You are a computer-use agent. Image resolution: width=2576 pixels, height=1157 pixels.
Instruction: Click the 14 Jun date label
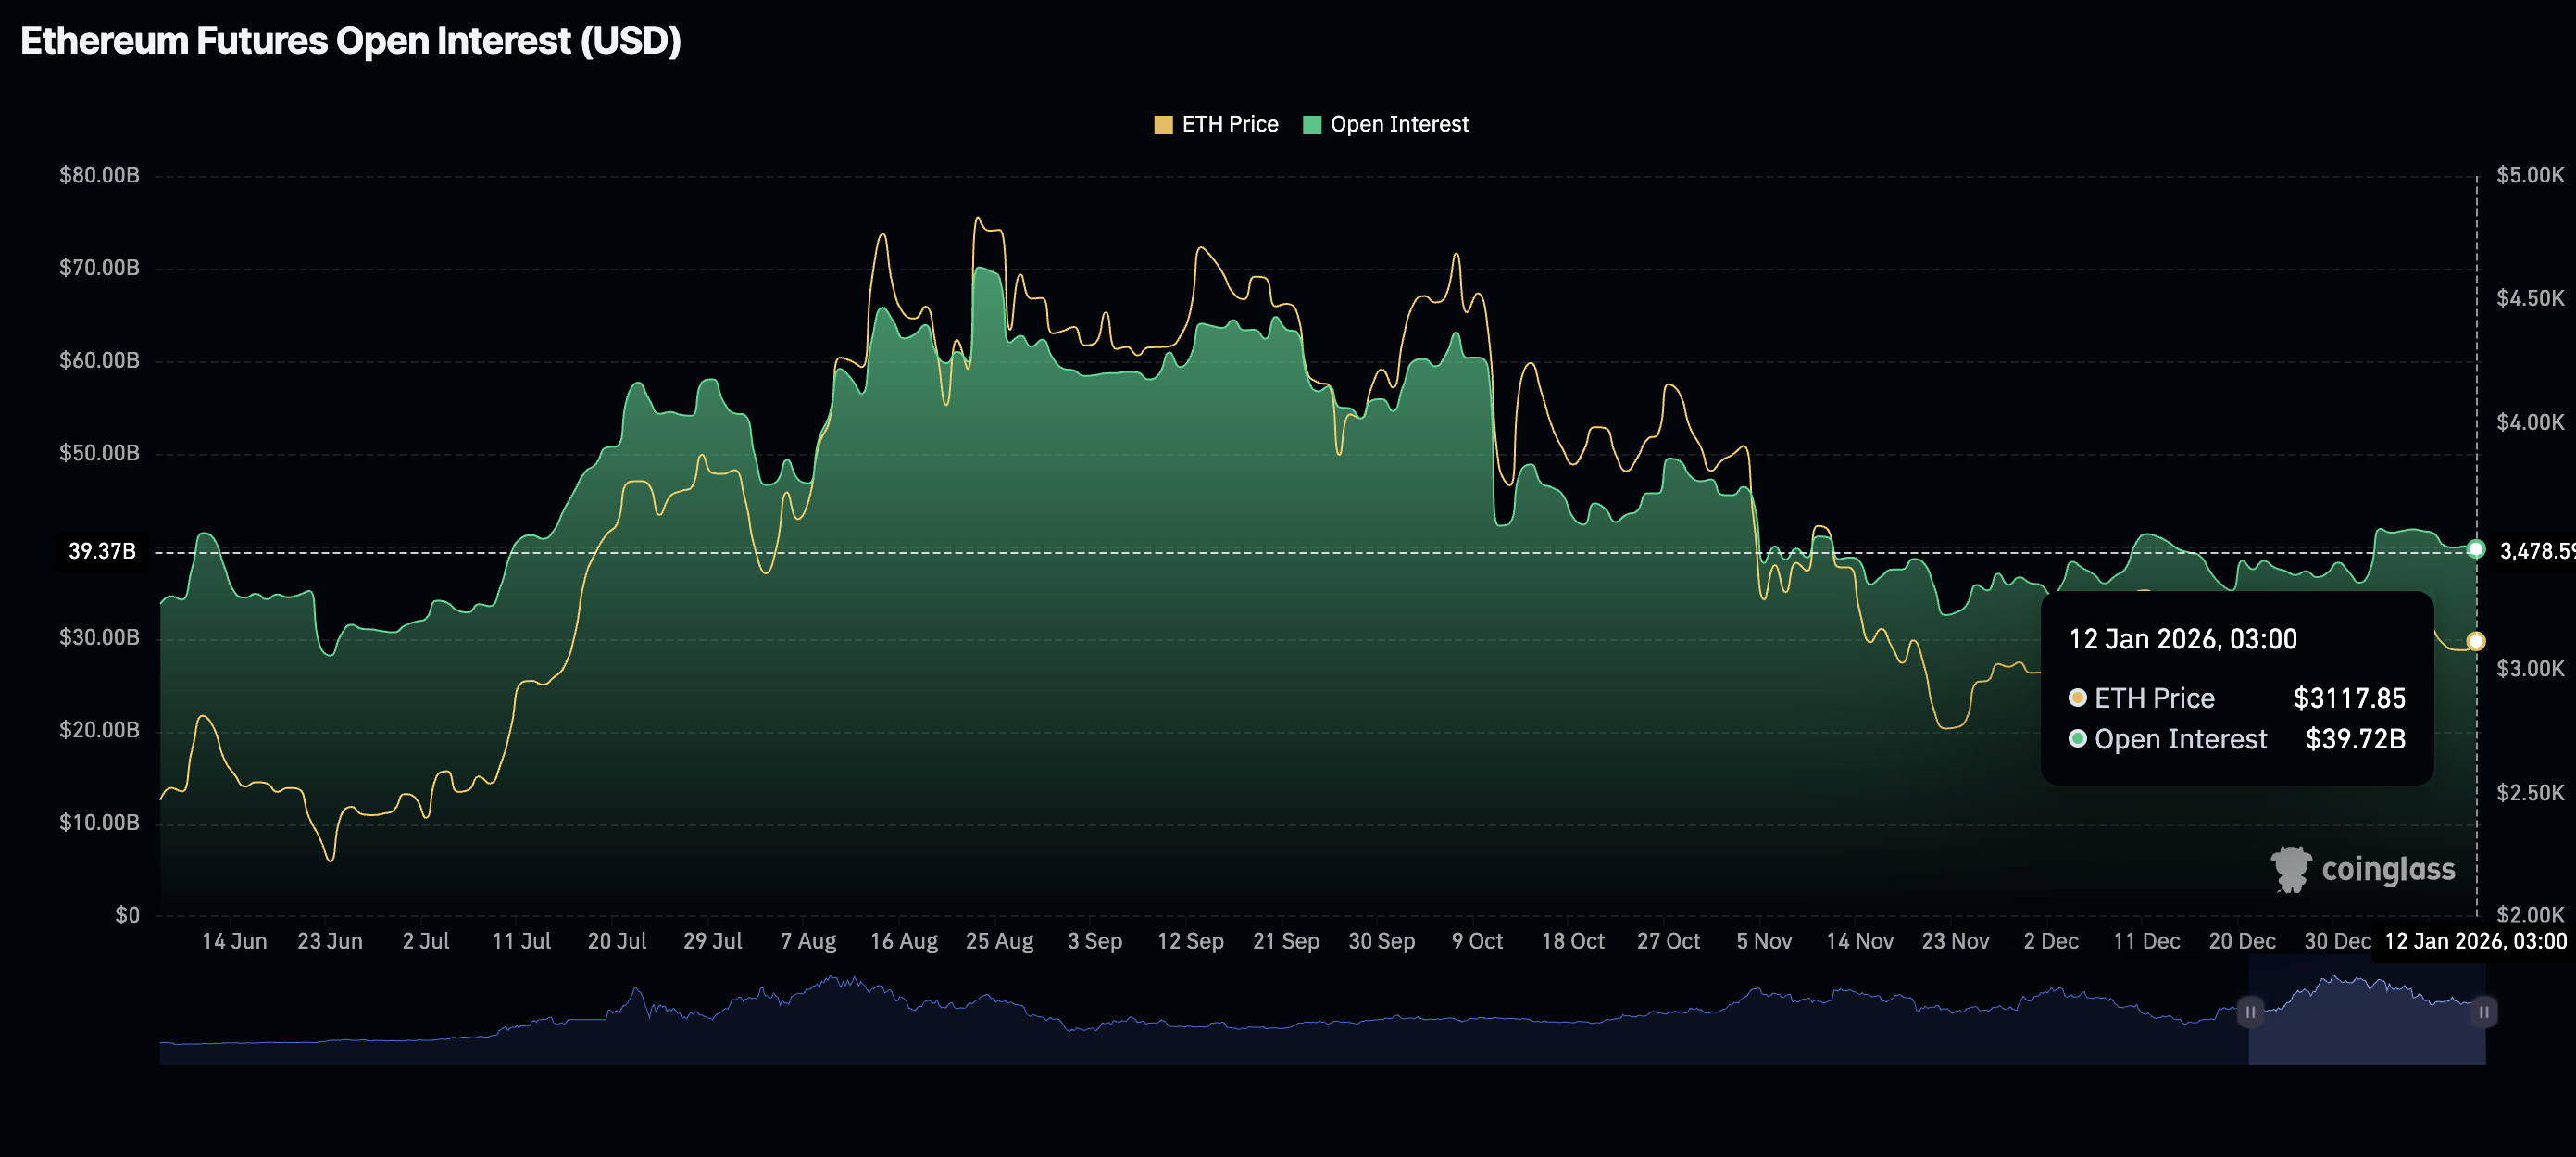coord(234,941)
